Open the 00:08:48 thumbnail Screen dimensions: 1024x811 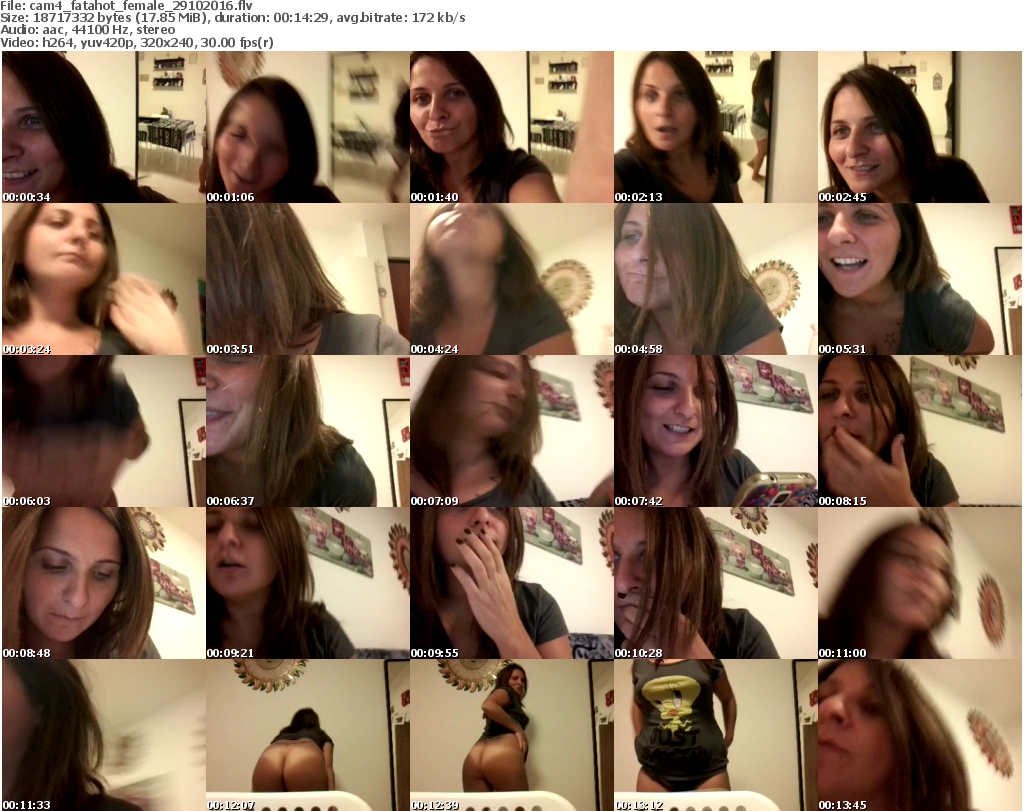coord(103,583)
